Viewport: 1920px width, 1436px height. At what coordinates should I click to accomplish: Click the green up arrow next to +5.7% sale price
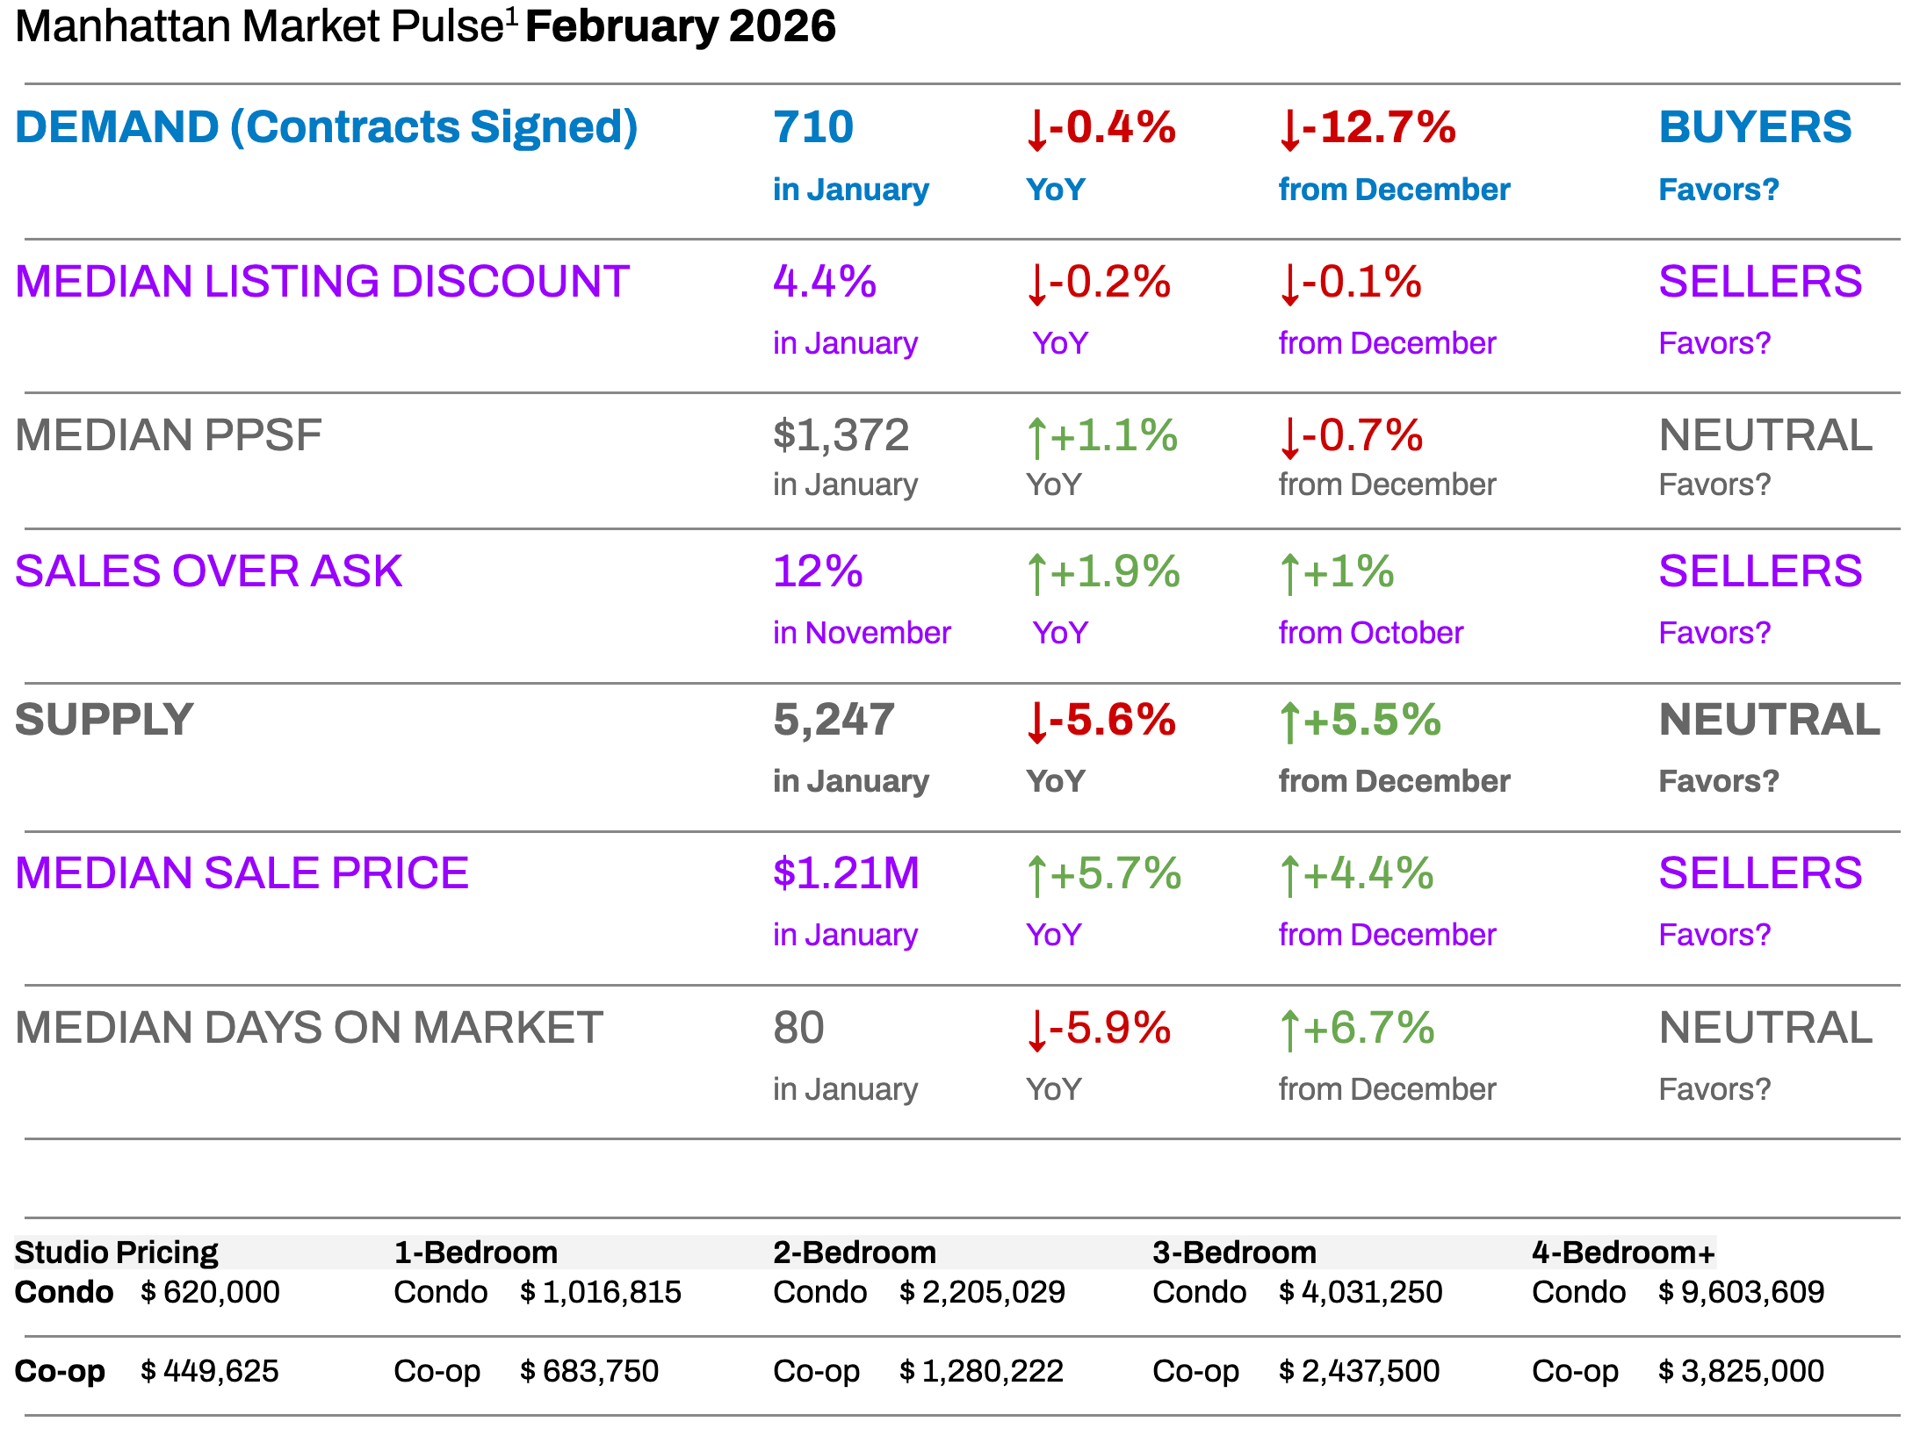click(x=1036, y=876)
